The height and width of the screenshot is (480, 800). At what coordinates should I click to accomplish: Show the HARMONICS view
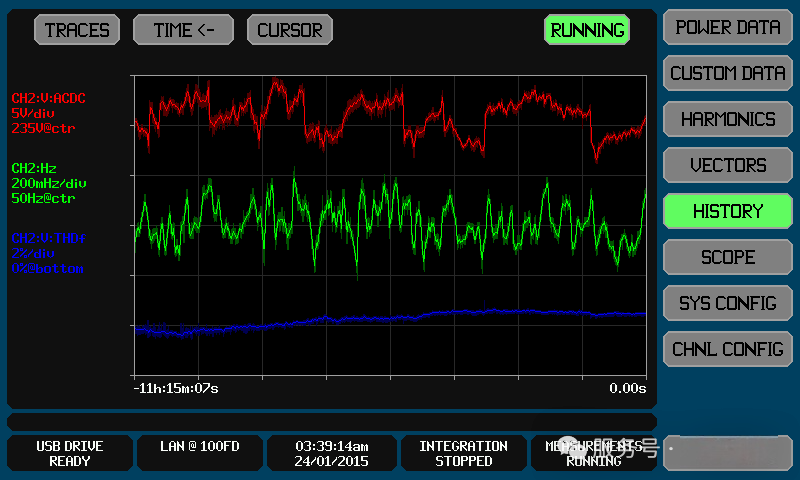(x=727, y=119)
